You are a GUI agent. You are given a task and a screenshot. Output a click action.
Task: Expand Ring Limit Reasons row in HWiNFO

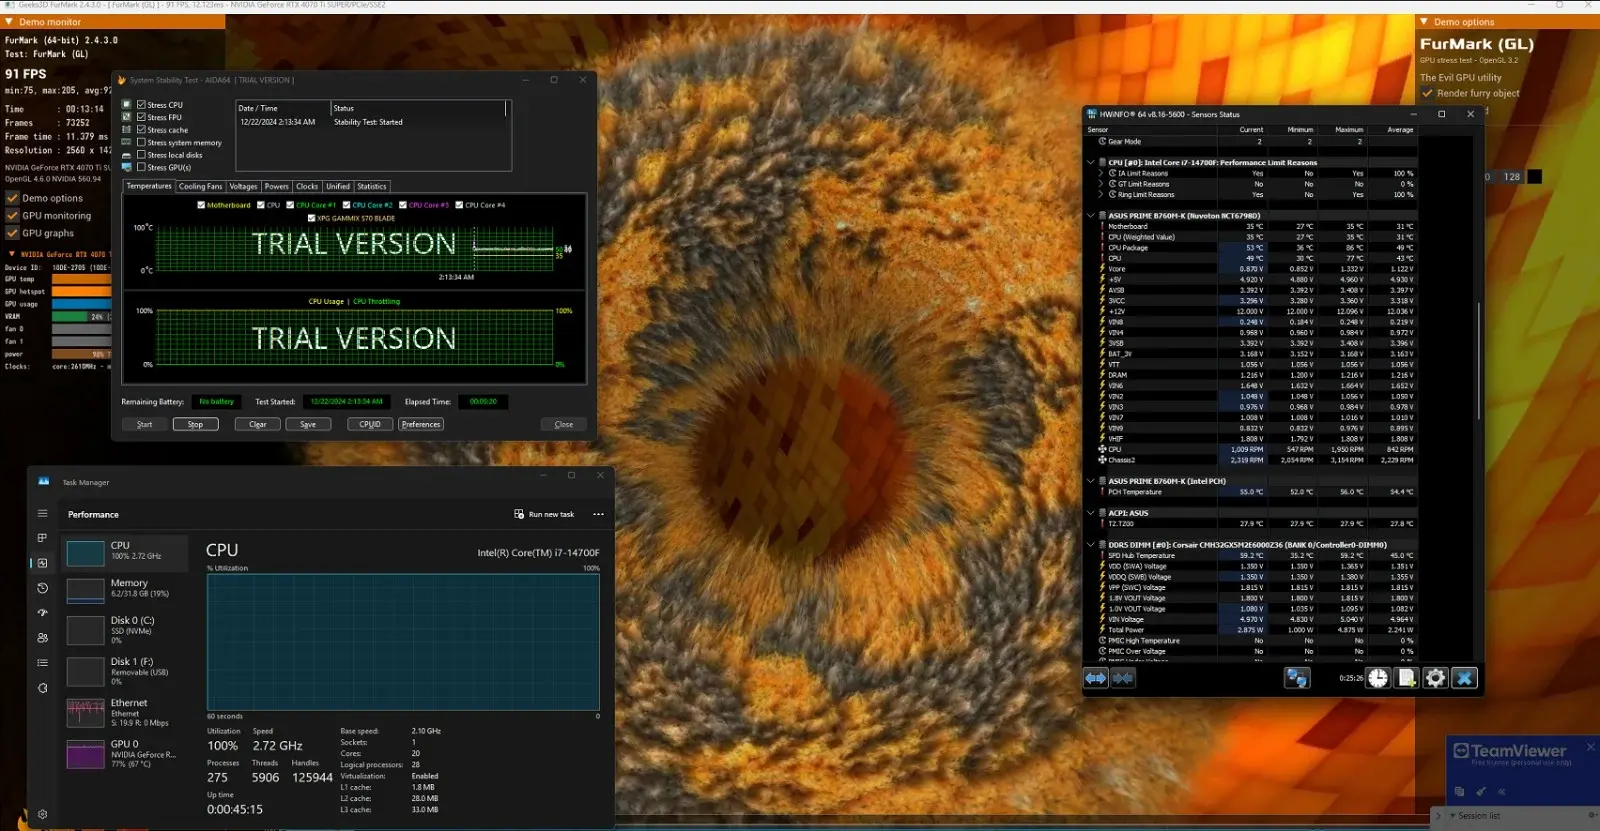point(1101,194)
